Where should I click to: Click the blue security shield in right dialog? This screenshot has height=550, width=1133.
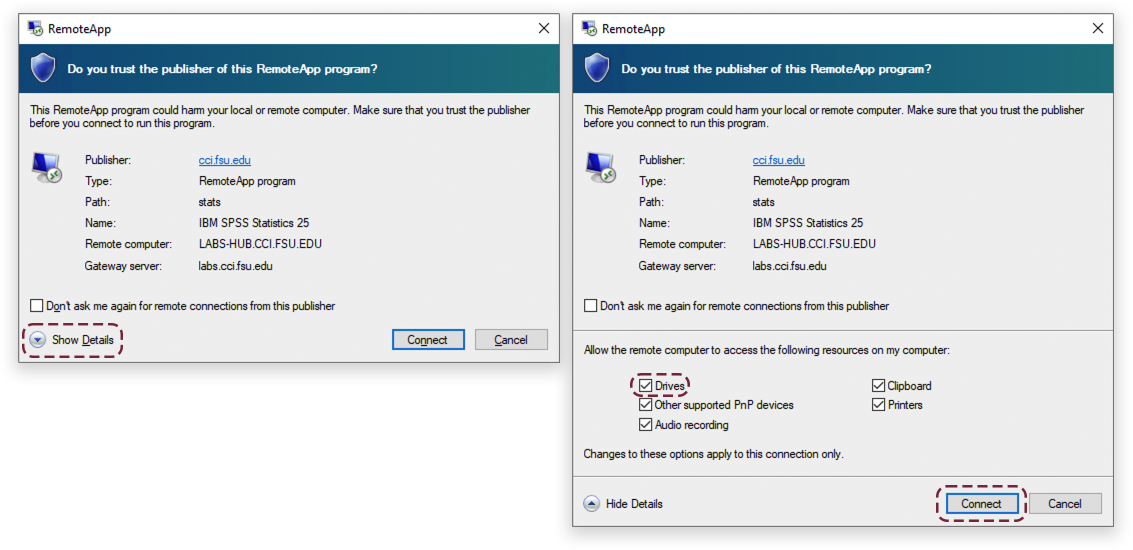tap(597, 69)
